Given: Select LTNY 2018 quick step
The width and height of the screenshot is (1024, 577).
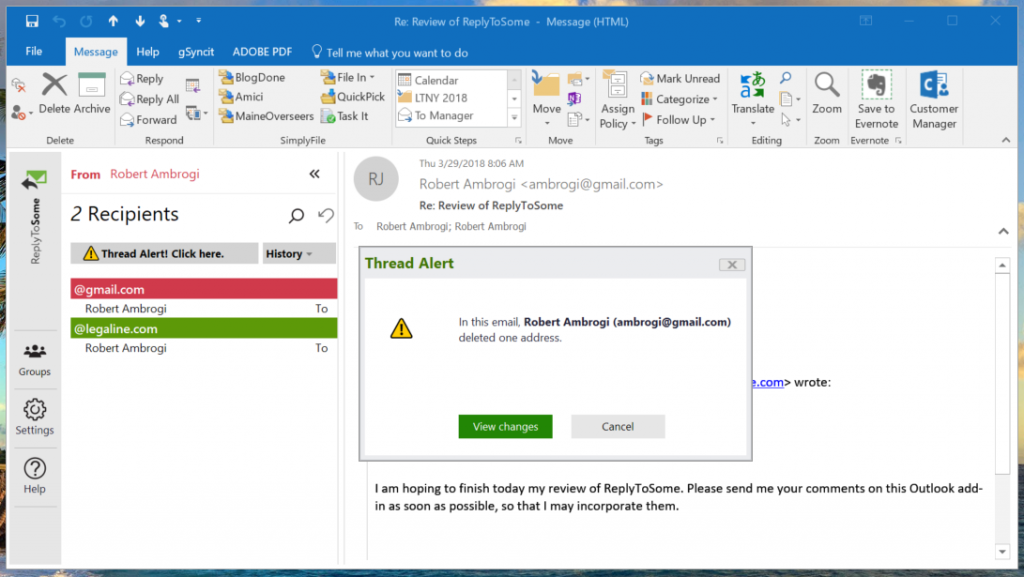Looking at the screenshot, I should [x=451, y=98].
